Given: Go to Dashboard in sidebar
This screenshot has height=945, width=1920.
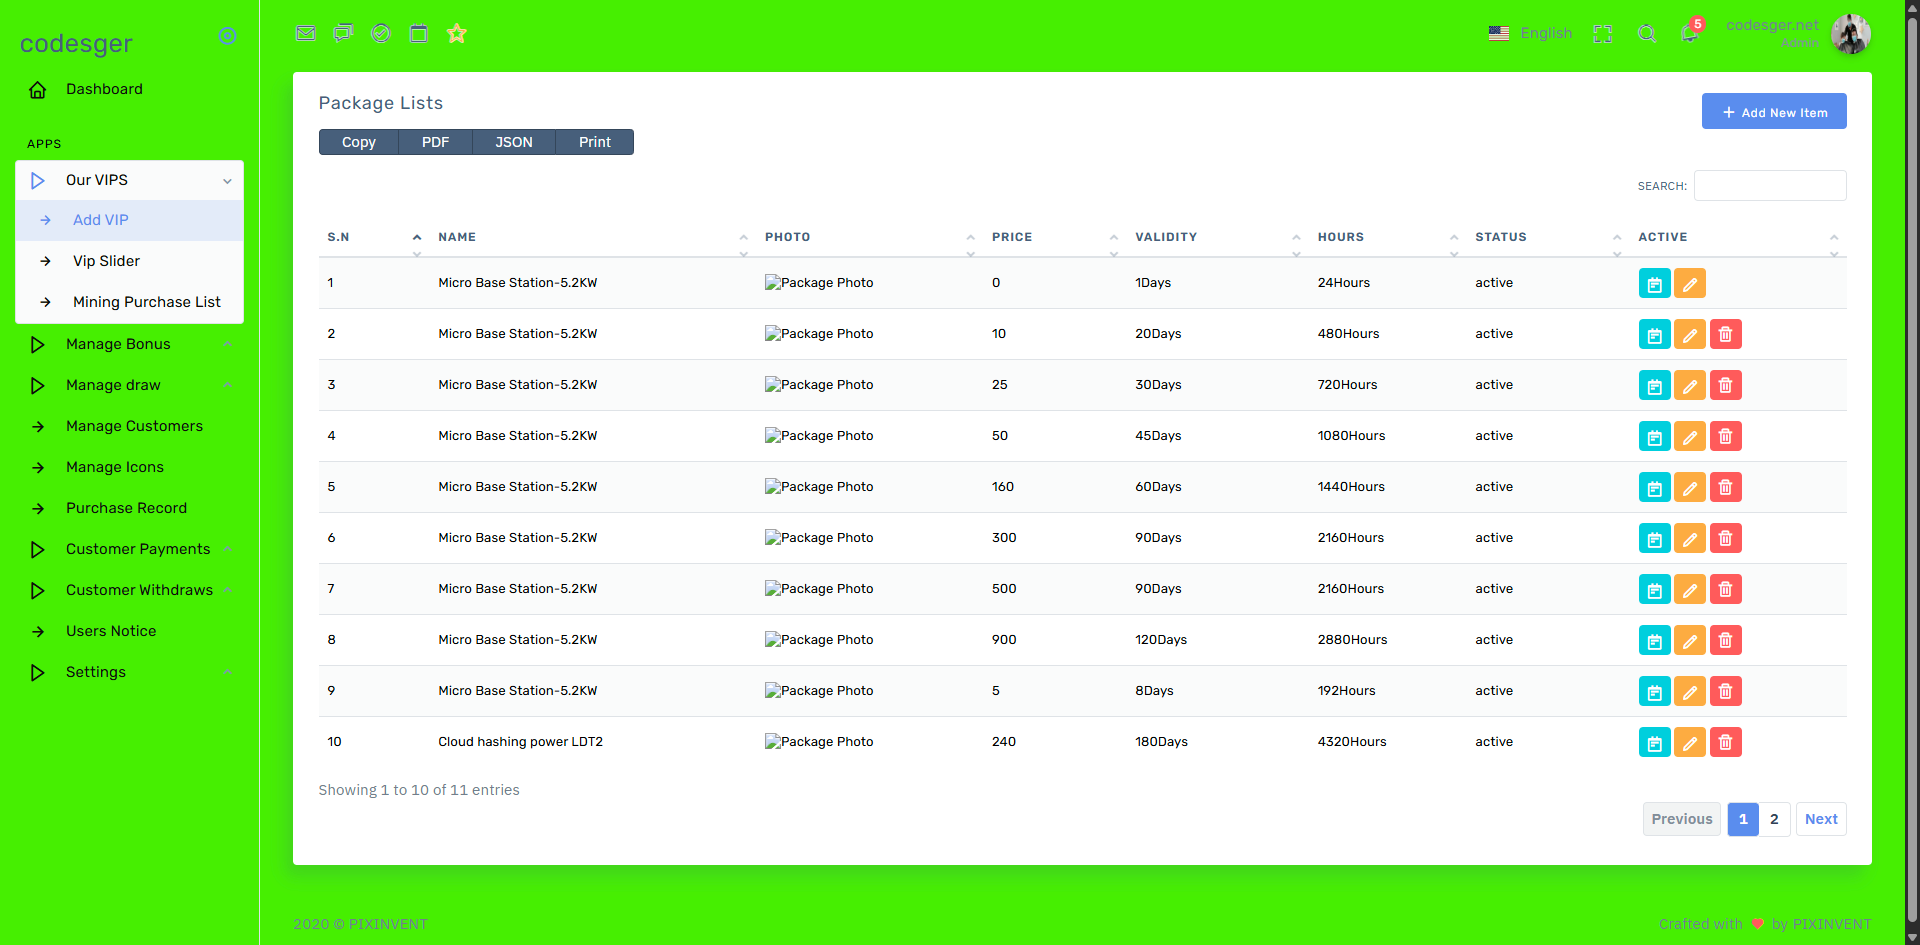Looking at the screenshot, I should point(130,90).
